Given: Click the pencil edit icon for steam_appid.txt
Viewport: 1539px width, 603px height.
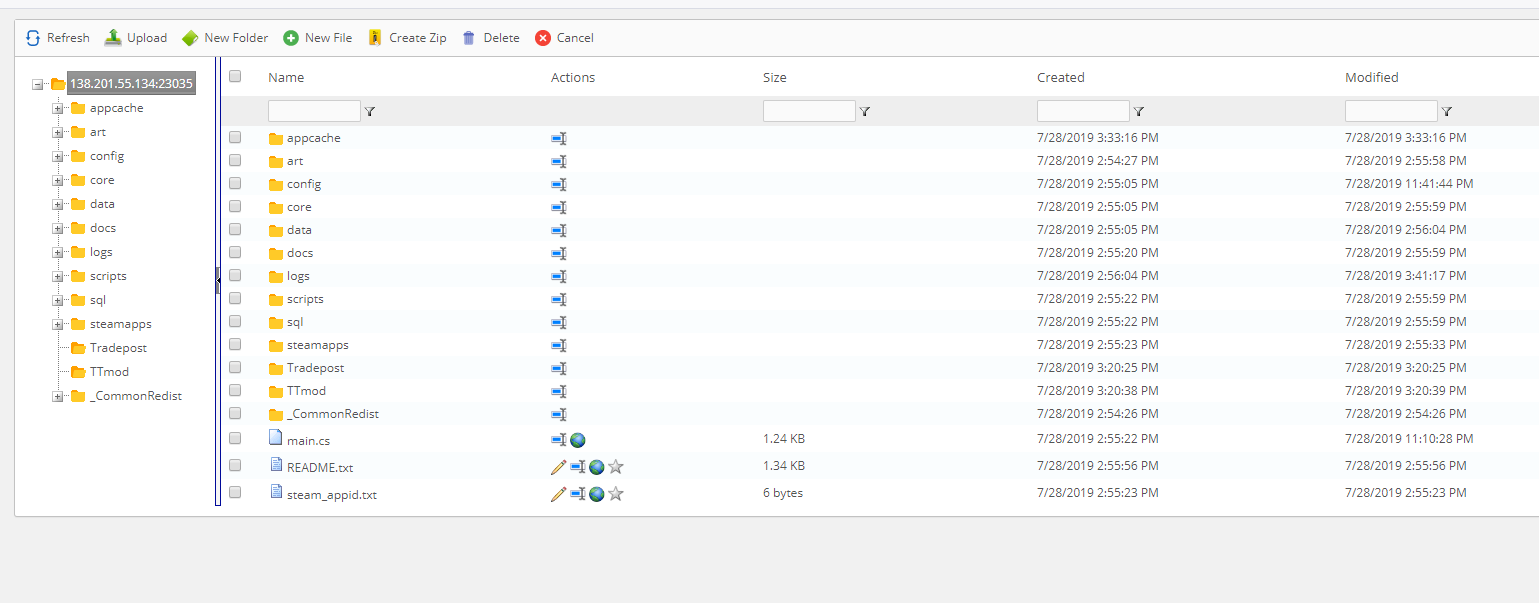Looking at the screenshot, I should [x=558, y=494].
